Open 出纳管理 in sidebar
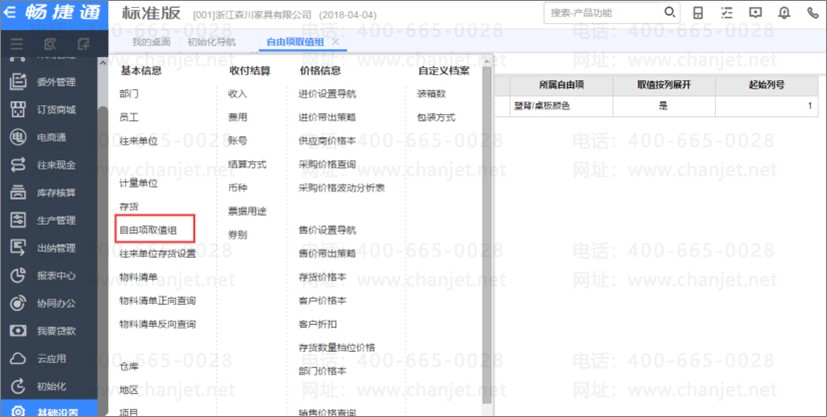 tap(49, 248)
